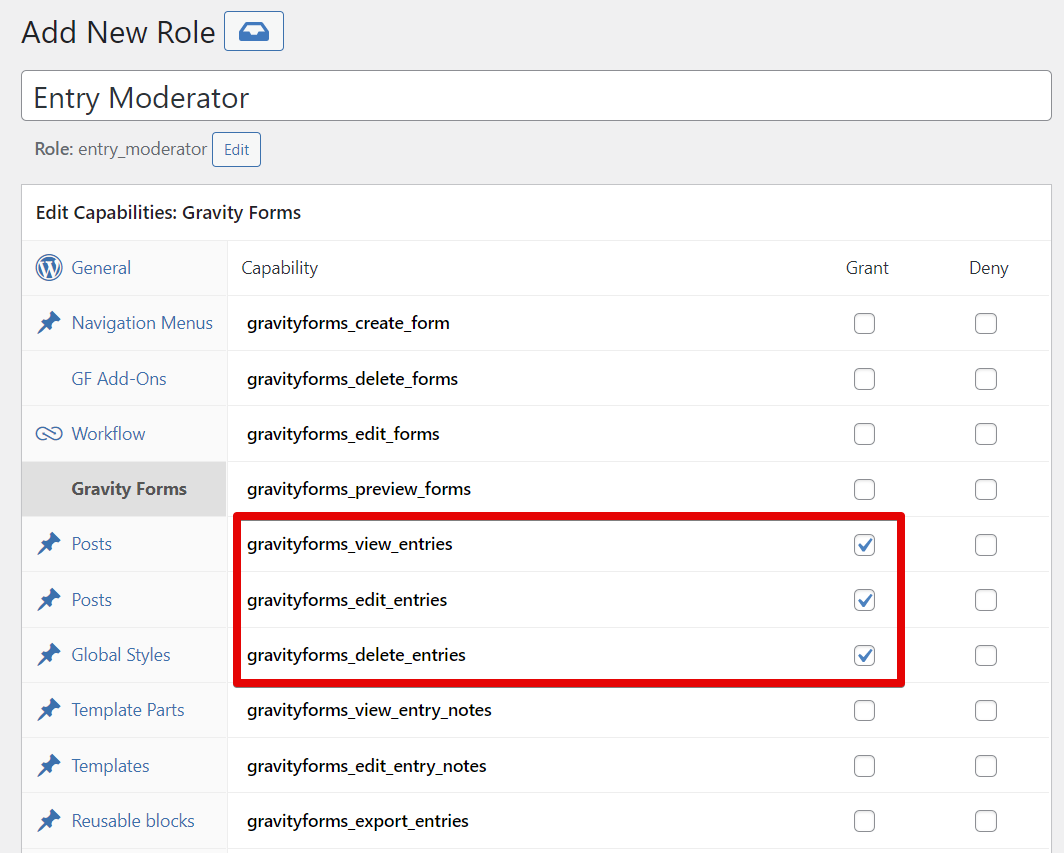Deny gravityforms_edit_forms capability
This screenshot has height=853, width=1064.
(x=986, y=434)
